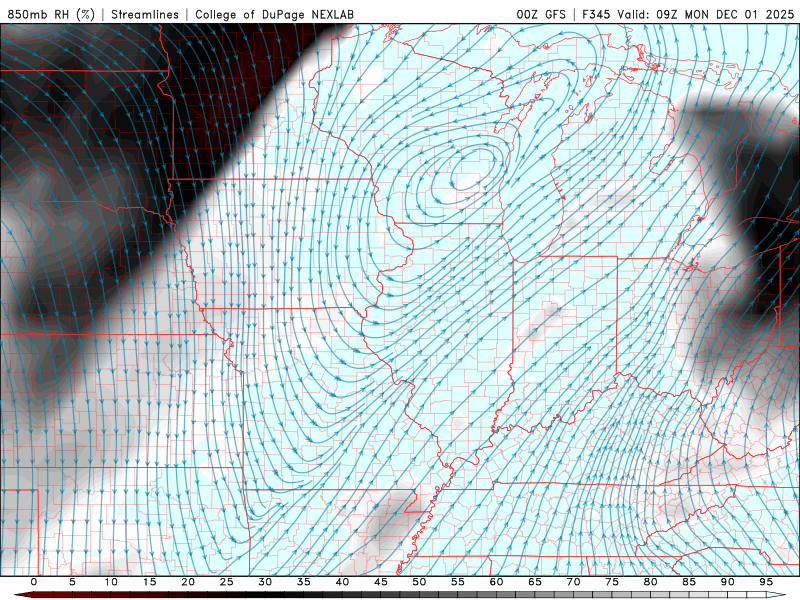This screenshot has height=600, width=800.
Task: Click the "College of DuPage NEXLAB" label
Action: (274, 14)
